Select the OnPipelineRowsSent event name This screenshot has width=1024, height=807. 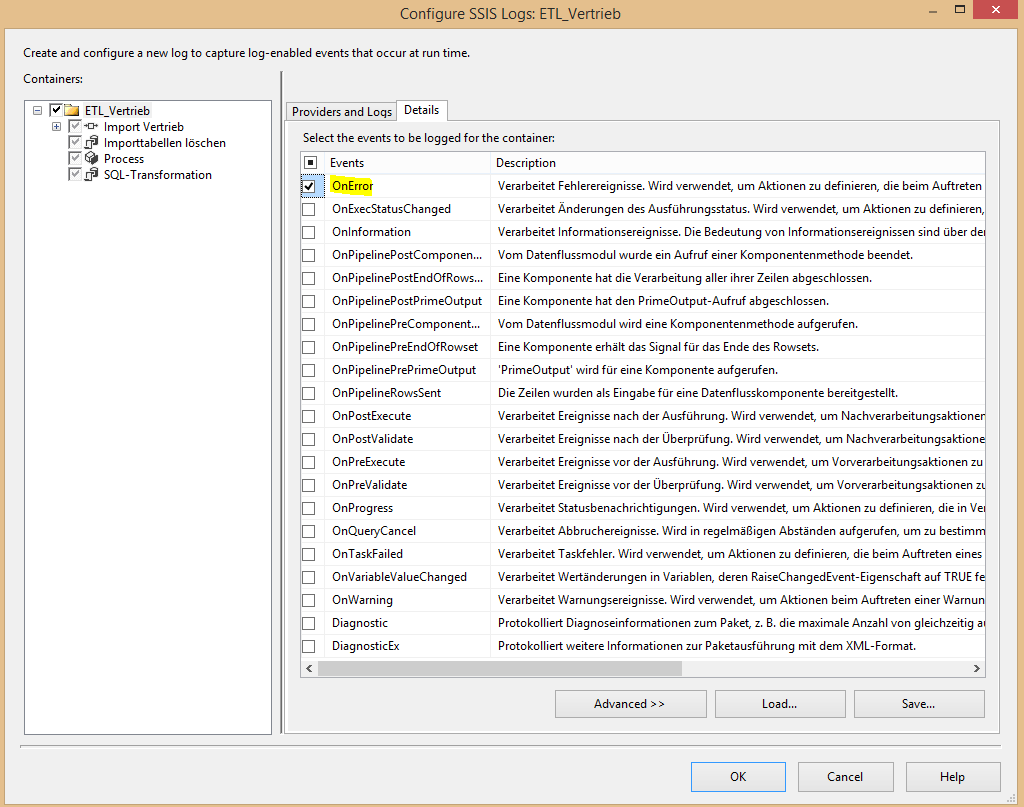387,393
